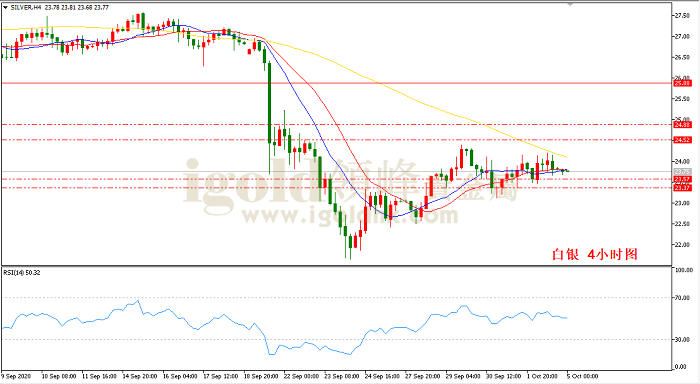This screenshot has height=384, width=700.
Task: Select the dashed red line at 24.88
Action: [x=337, y=125]
